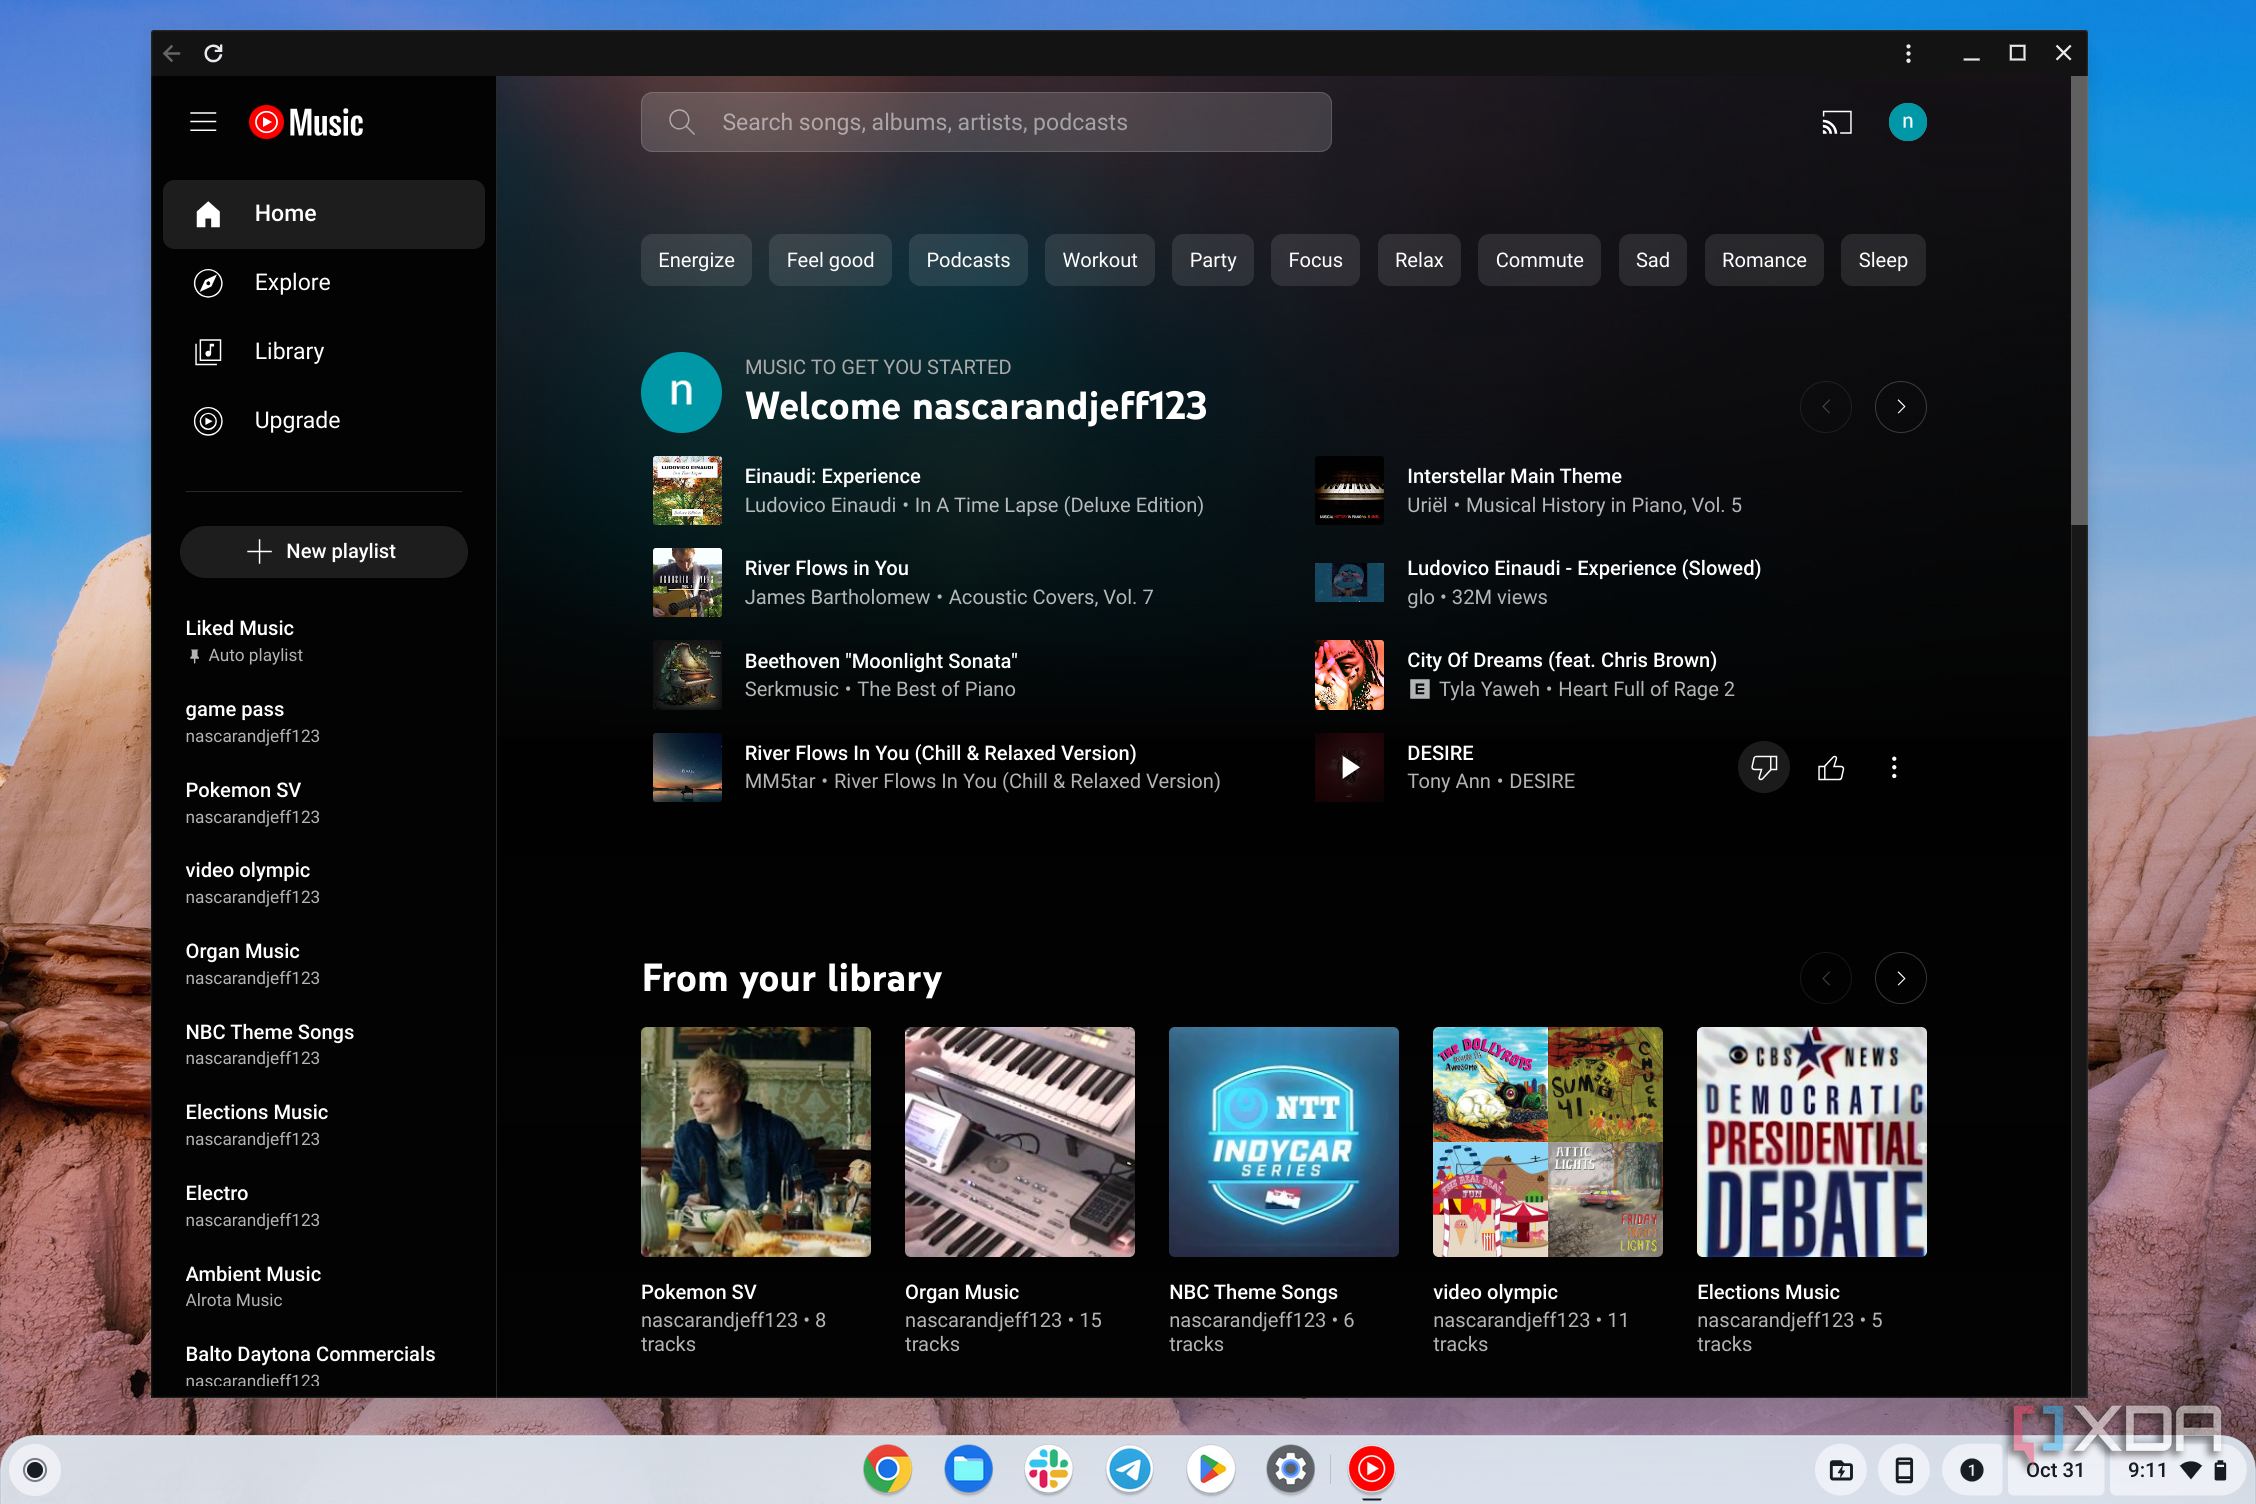Focus the search songs input field
The image size is (2256, 1504).
pyautogui.click(x=986, y=122)
